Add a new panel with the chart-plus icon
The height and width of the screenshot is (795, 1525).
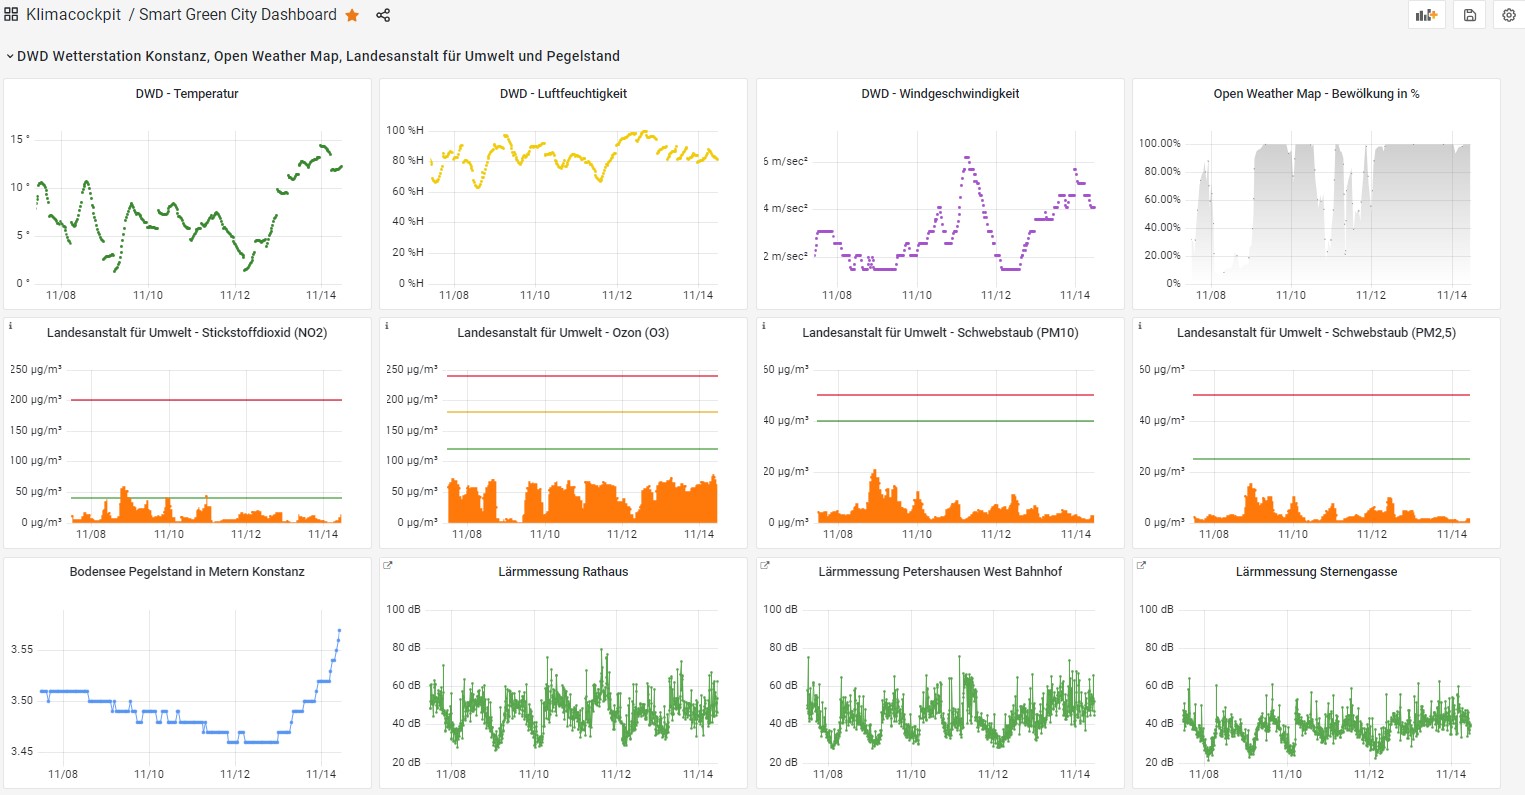click(x=1427, y=15)
